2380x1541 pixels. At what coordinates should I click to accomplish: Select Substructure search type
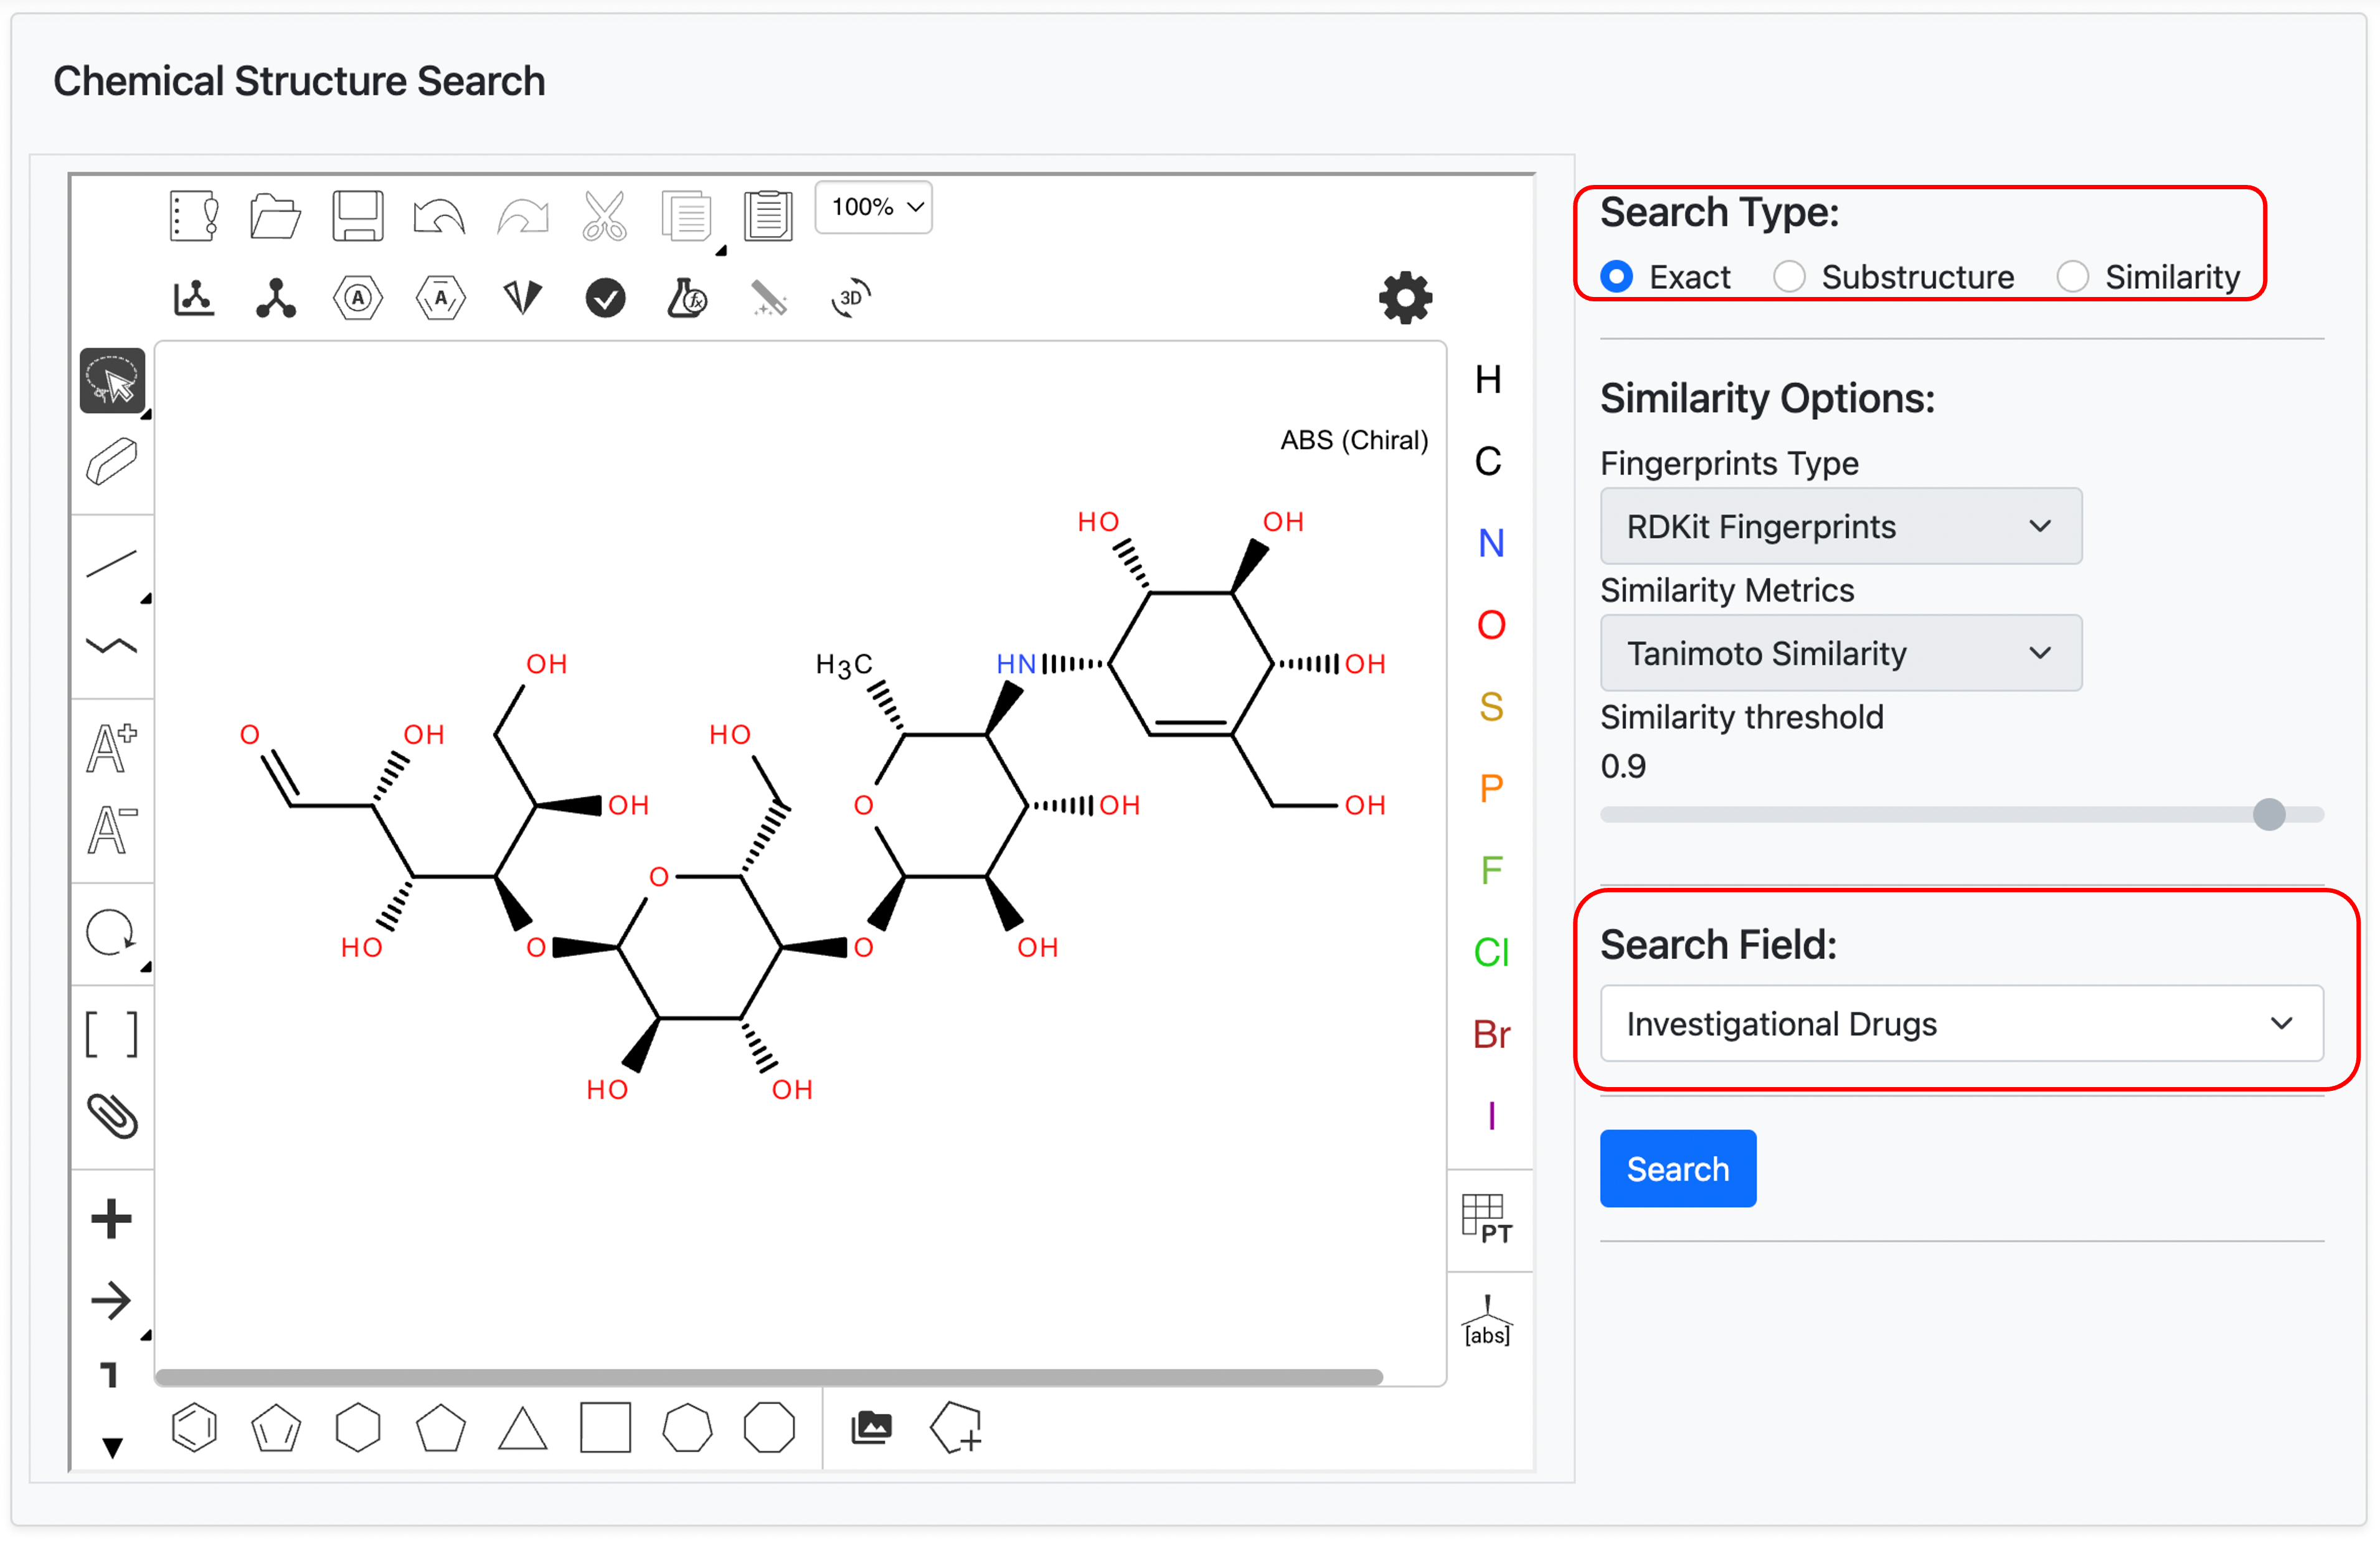point(1789,277)
